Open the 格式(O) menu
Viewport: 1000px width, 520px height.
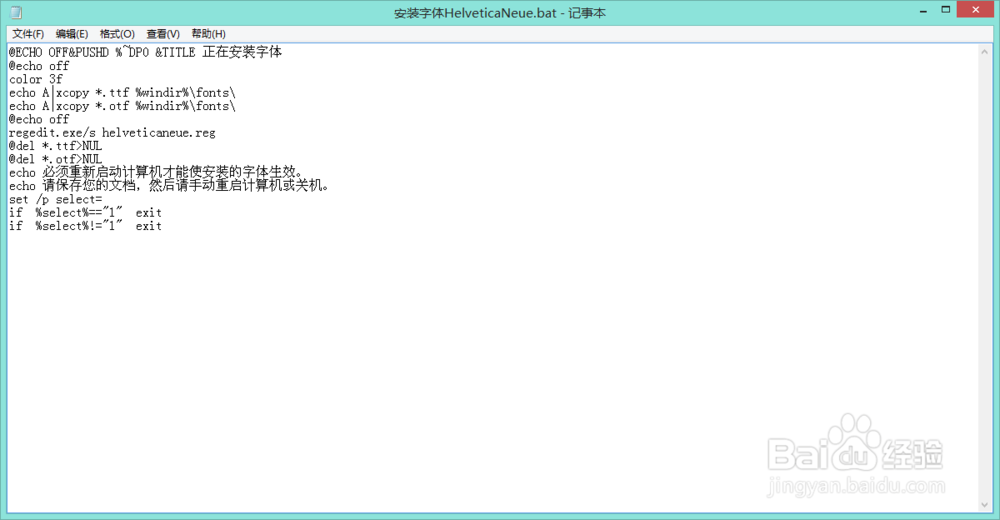pyautogui.click(x=117, y=34)
